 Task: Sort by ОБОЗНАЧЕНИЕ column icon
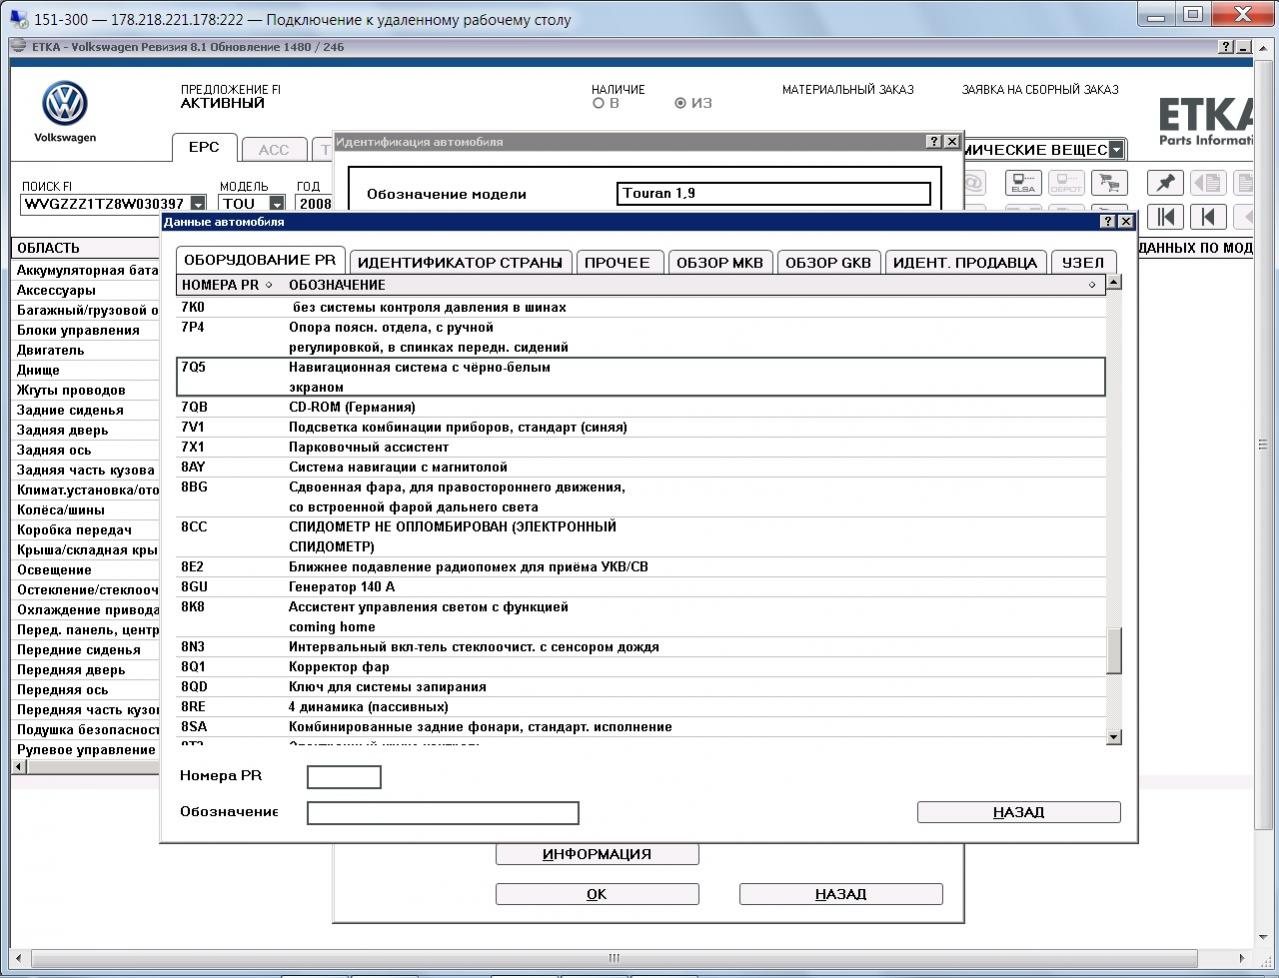coord(1092,285)
